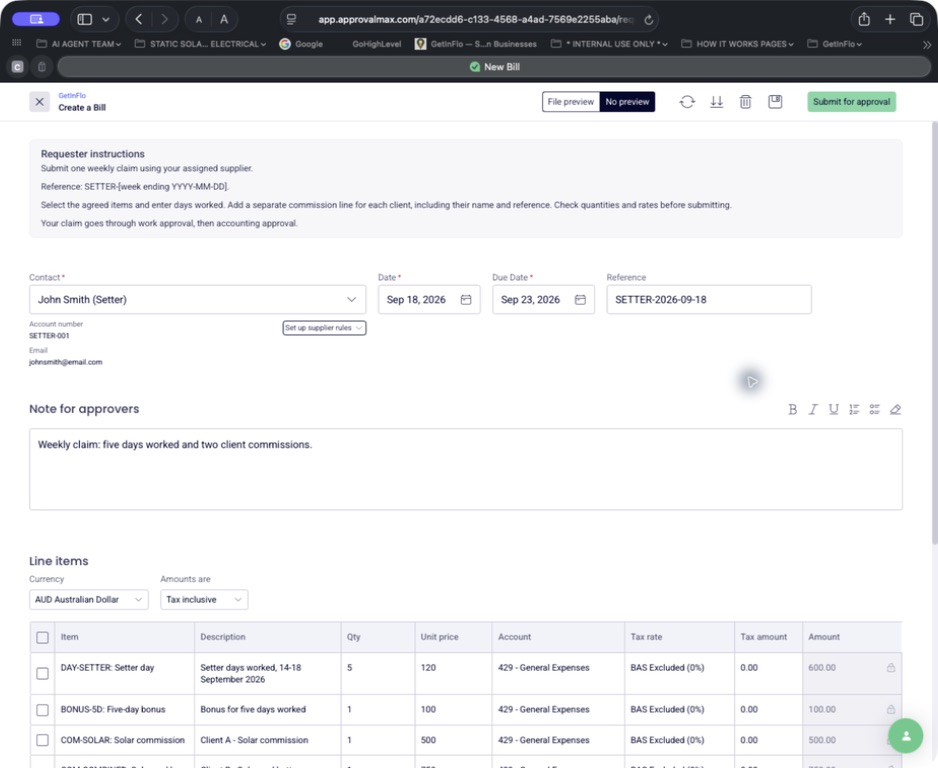The image size is (938, 768).
Task: Switch to File preview
Action: [x=570, y=102]
